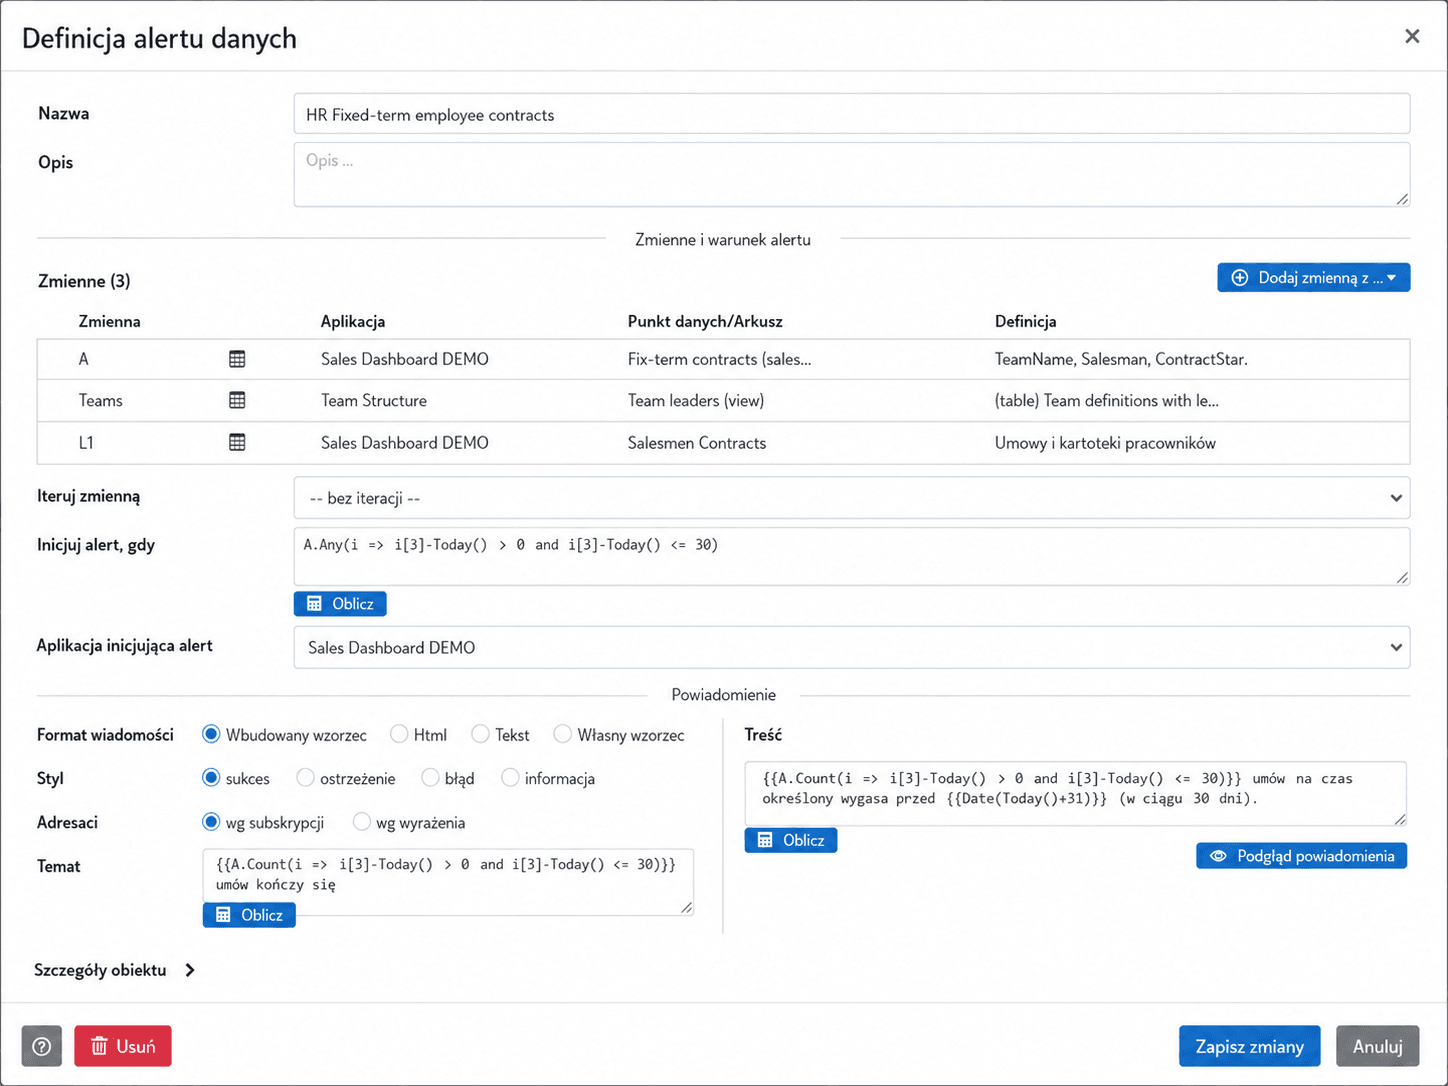
Task: Save with Zapisz zmiany button
Action: tap(1249, 1046)
